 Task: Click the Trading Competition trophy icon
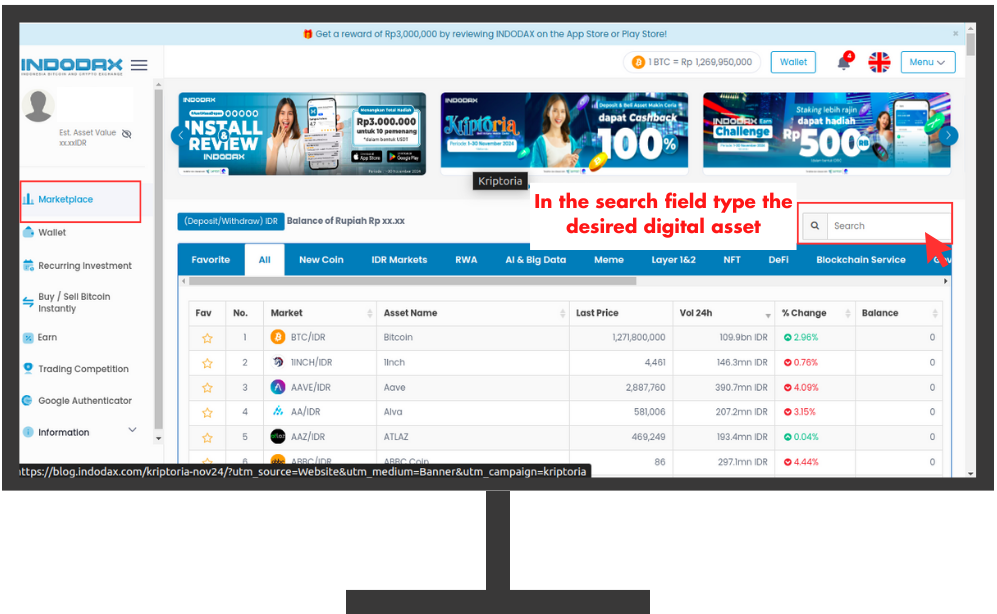(x=28, y=368)
